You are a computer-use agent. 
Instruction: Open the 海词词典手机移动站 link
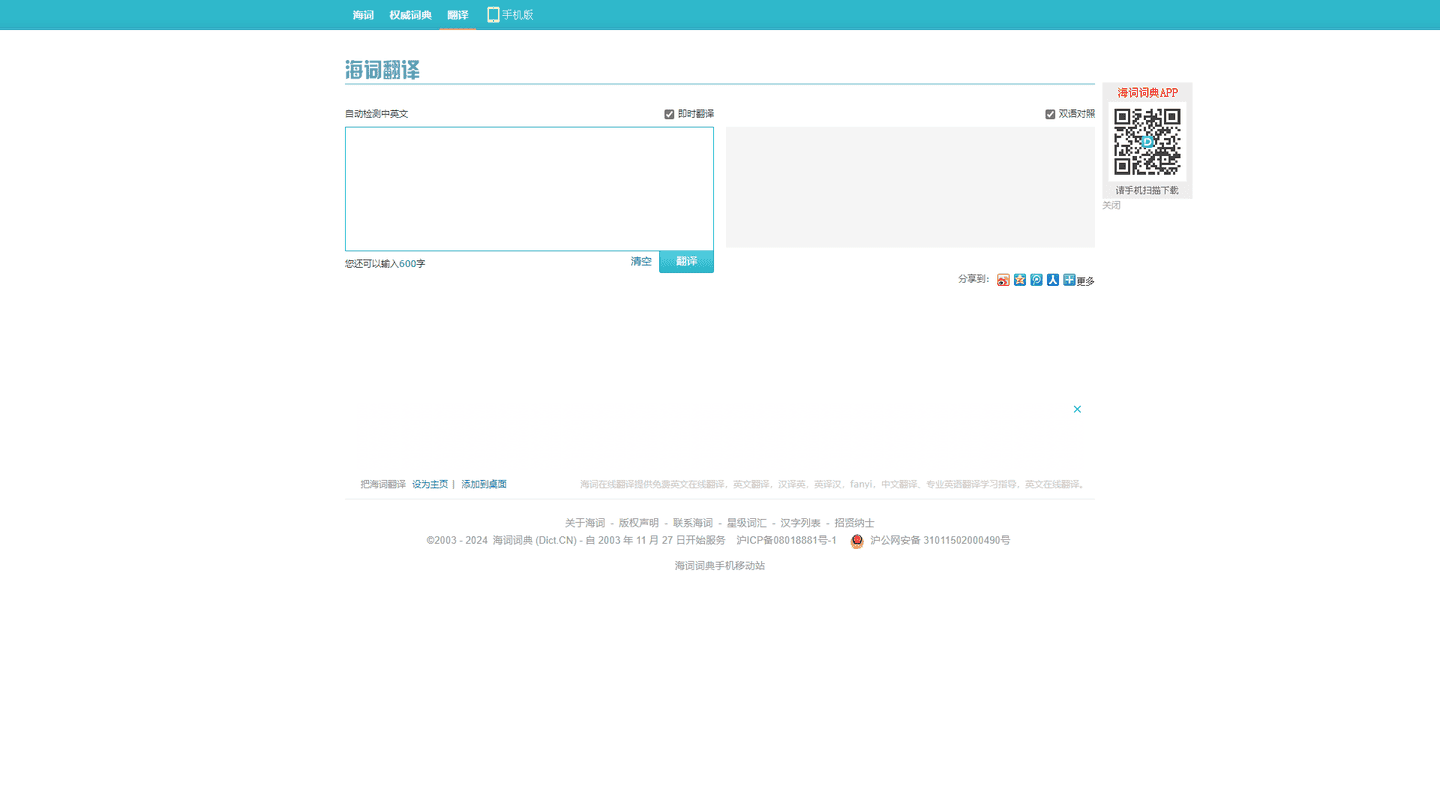click(x=720, y=566)
